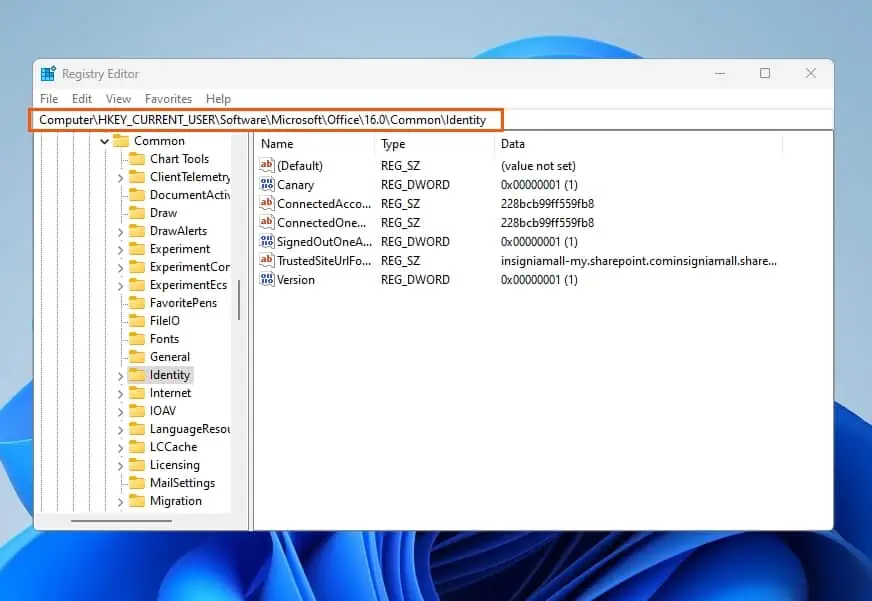
Task: Expand the MailSettings key
Action: pos(120,483)
